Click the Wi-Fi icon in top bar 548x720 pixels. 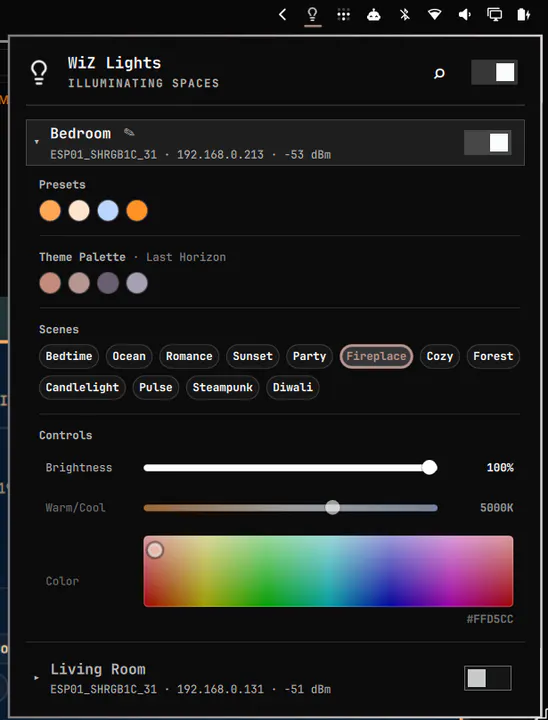(434, 15)
